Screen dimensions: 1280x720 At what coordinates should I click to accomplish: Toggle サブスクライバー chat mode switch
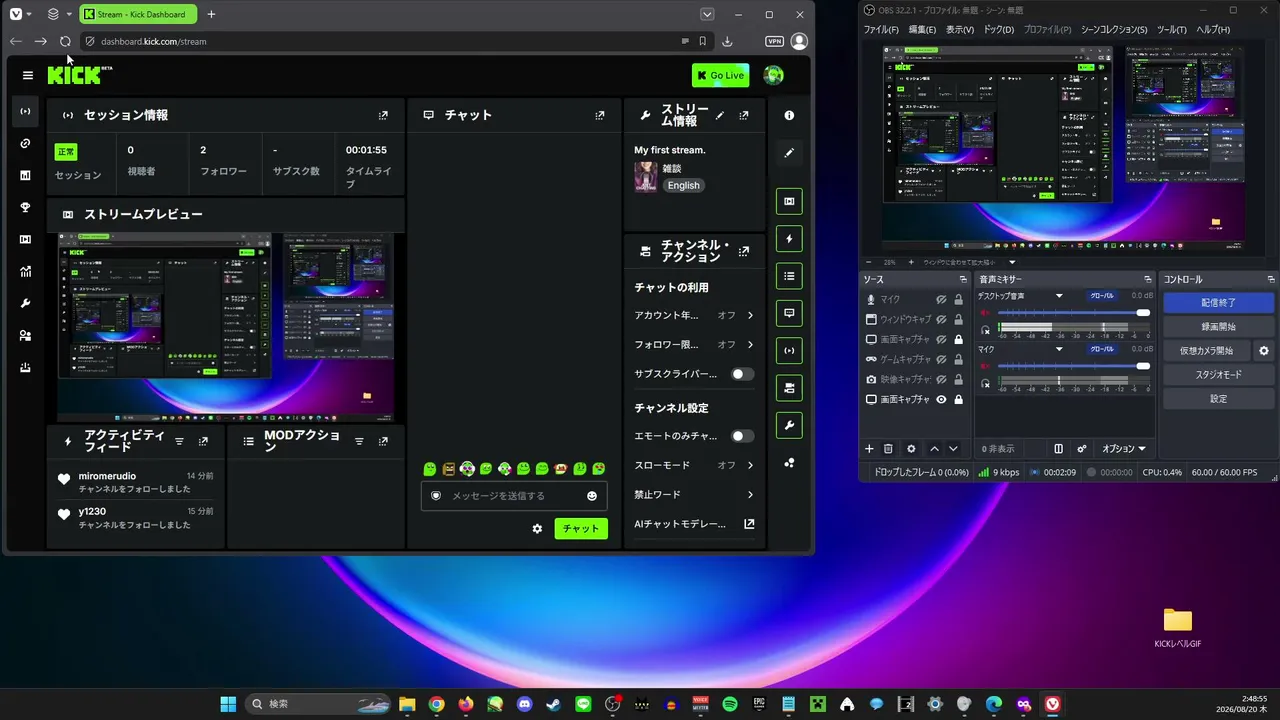[x=743, y=374]
